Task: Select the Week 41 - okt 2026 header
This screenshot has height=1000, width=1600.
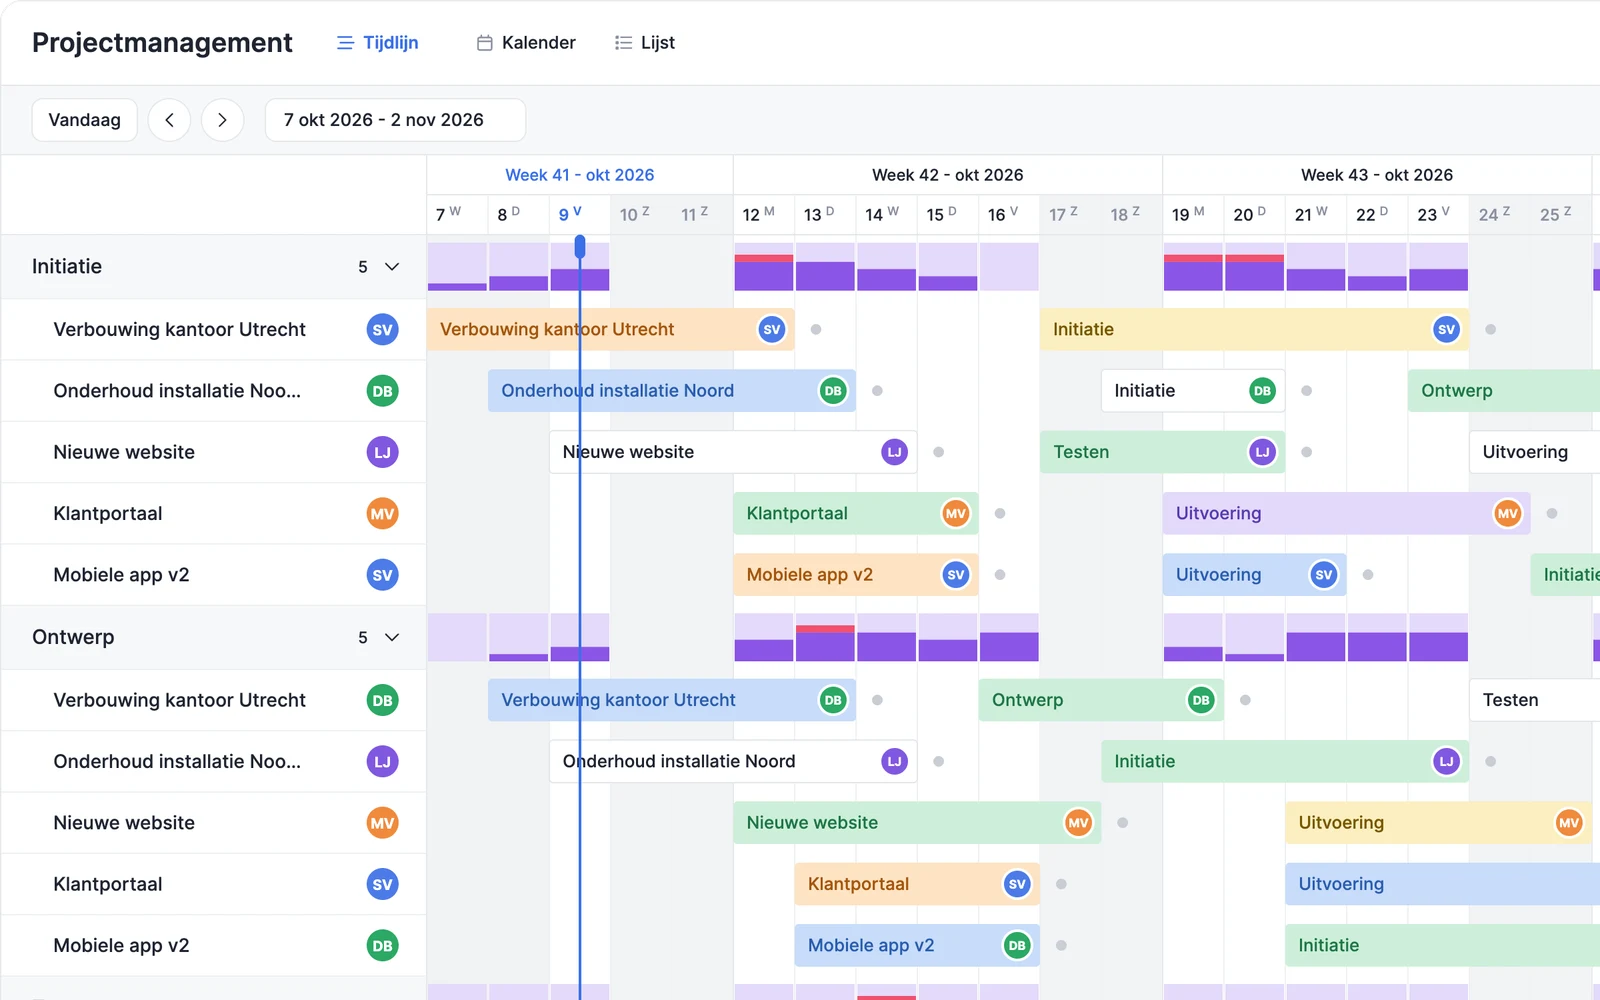Action: [580, 175]
